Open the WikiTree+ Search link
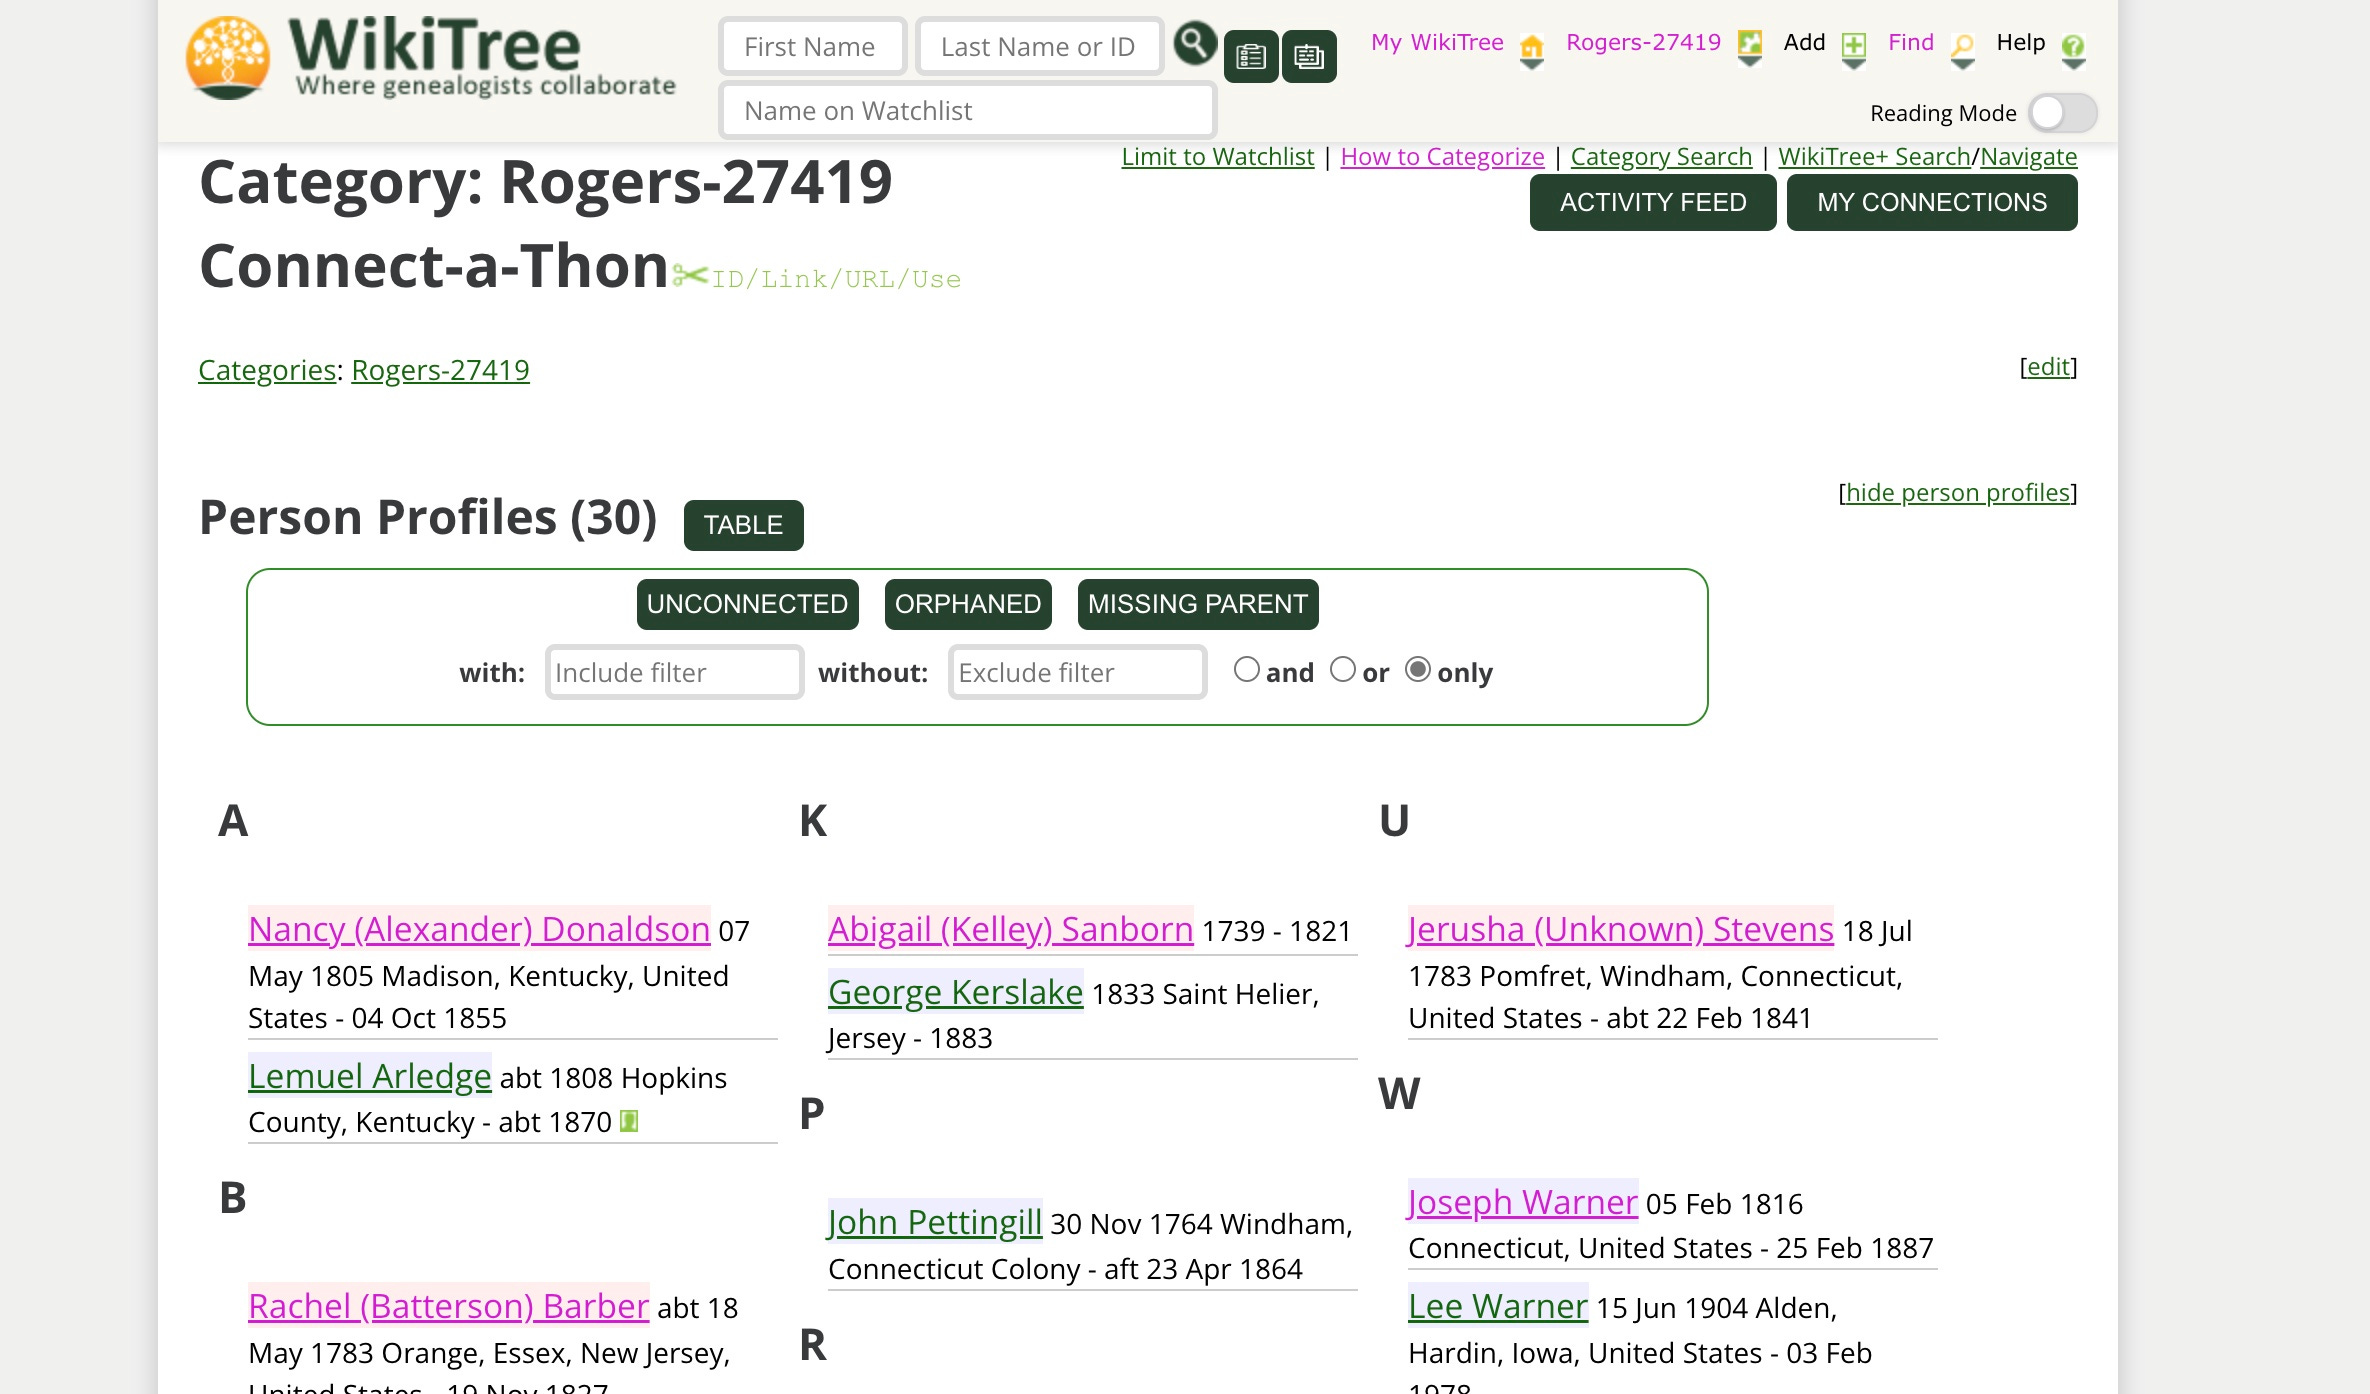 (x=1873, y=157)
